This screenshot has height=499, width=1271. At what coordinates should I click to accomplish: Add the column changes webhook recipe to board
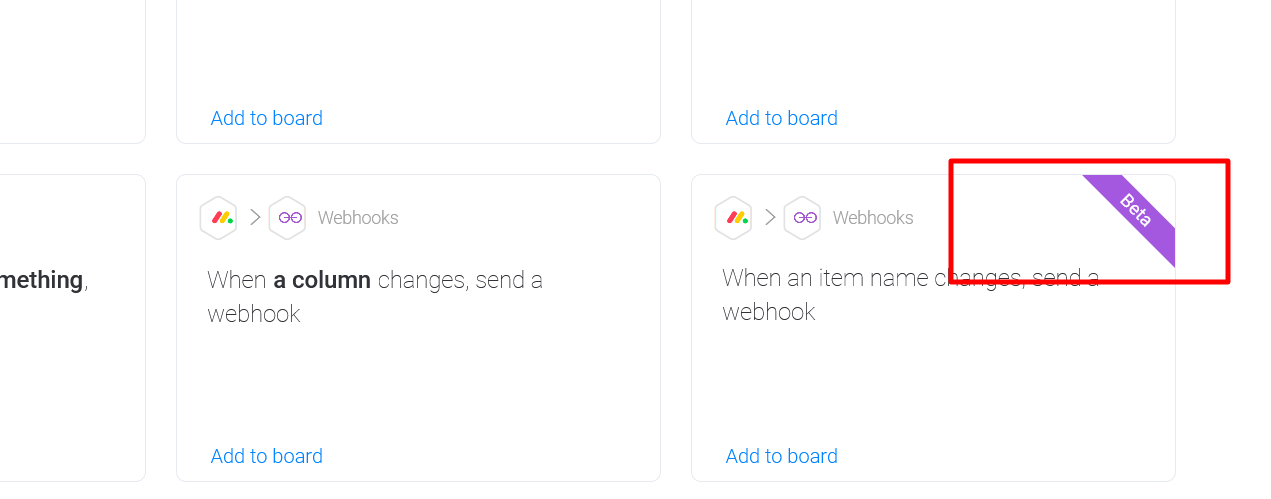(x=266, y=456)
